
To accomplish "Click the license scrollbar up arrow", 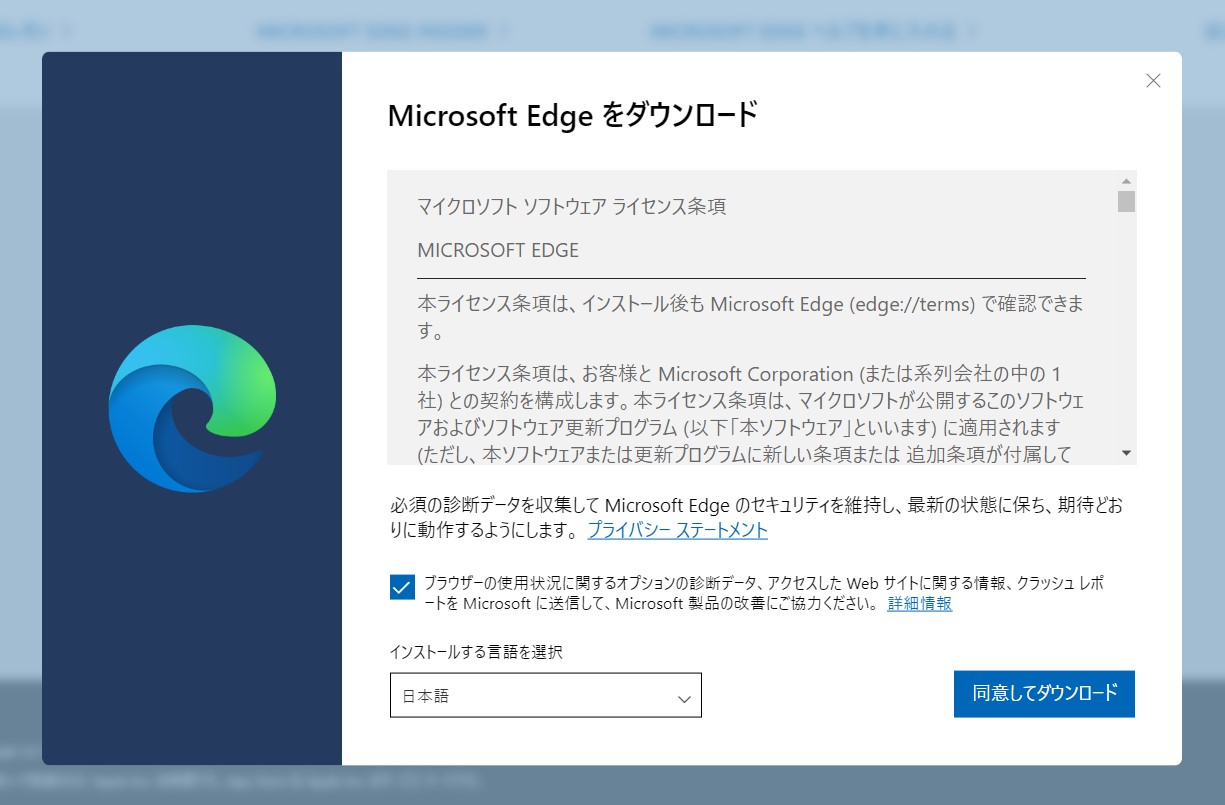I will pos(1126,181).
